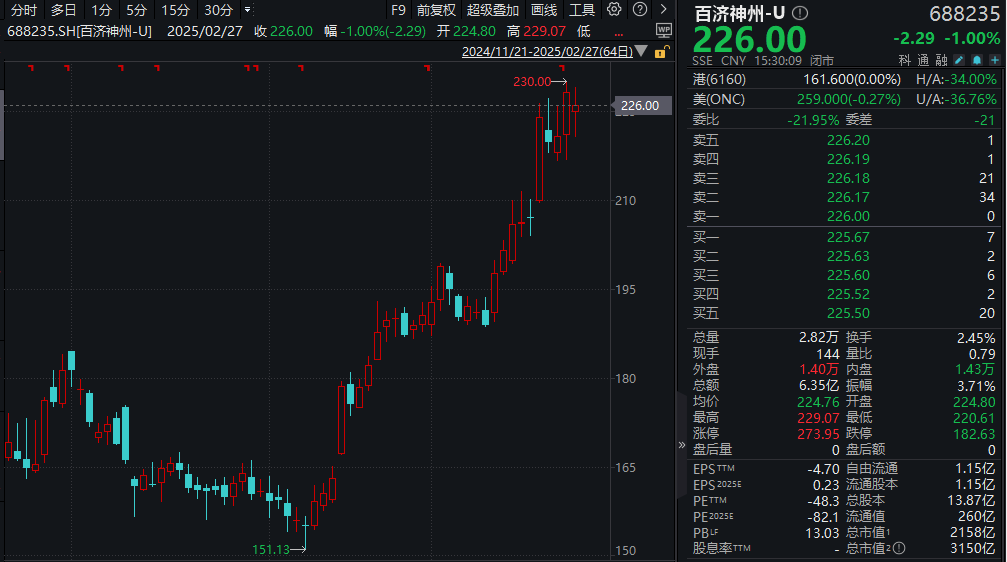The height and width of the screenshot is (562, 1007).
Task: Toggle the yellow date range lock icon
Action: pos(661,52)
